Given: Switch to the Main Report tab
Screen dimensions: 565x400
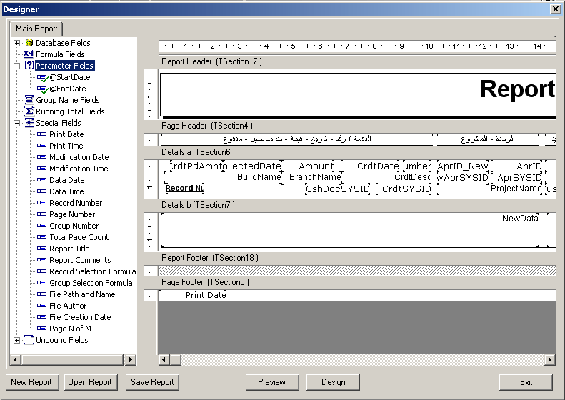Looking at the screenshot, I should [36, 28].
